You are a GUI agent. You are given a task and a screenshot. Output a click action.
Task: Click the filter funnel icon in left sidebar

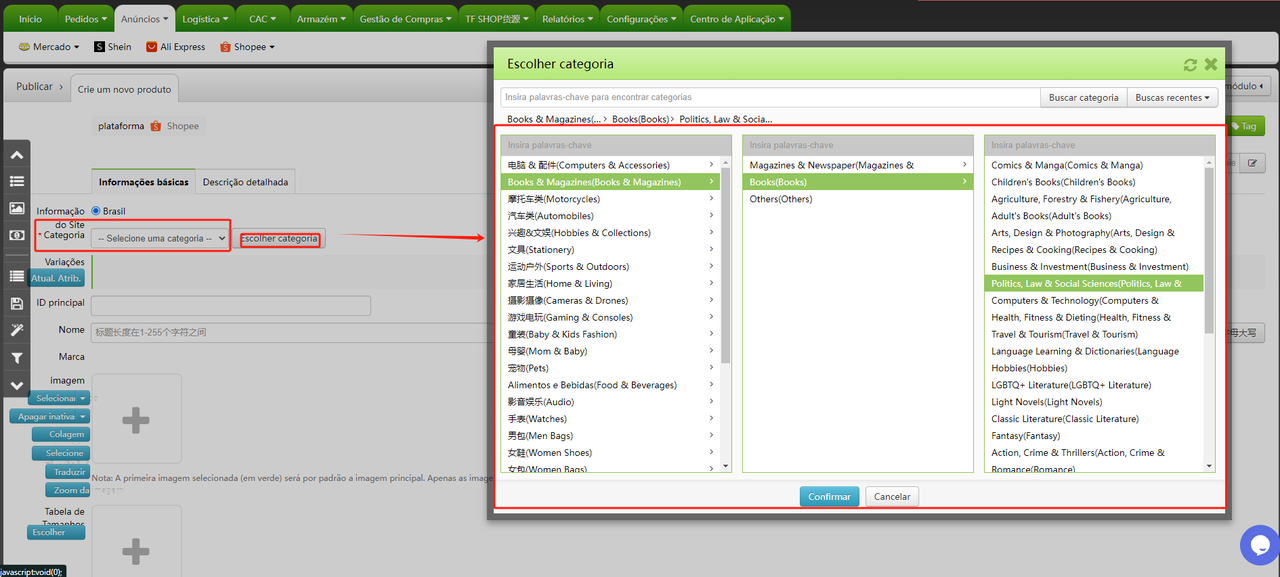pyautogui.click(x=17, y=358)
